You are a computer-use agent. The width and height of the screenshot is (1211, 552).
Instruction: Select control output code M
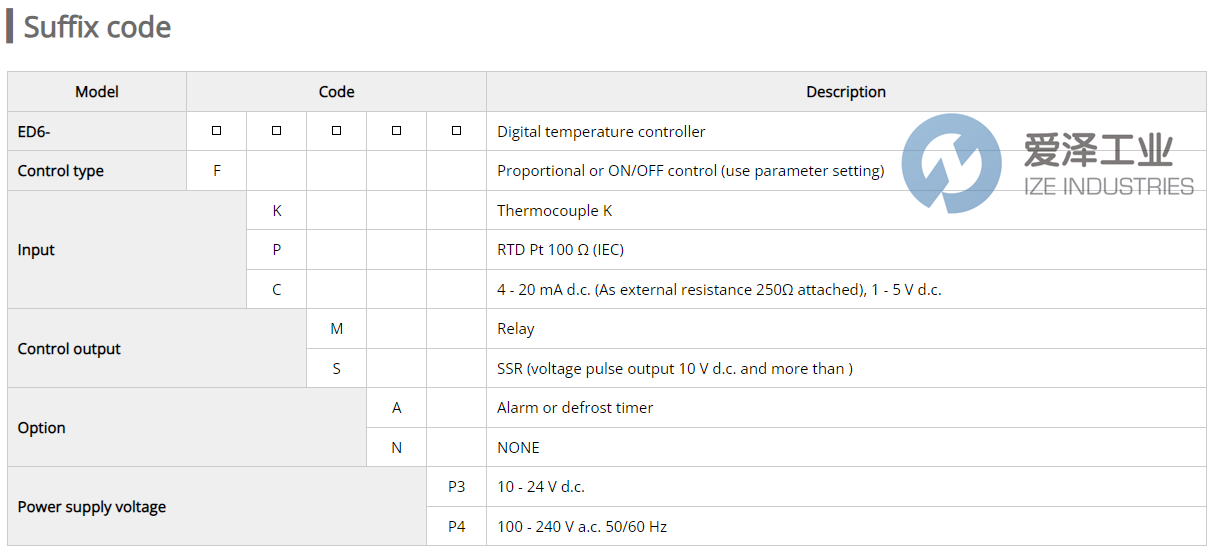pos(336,329)
